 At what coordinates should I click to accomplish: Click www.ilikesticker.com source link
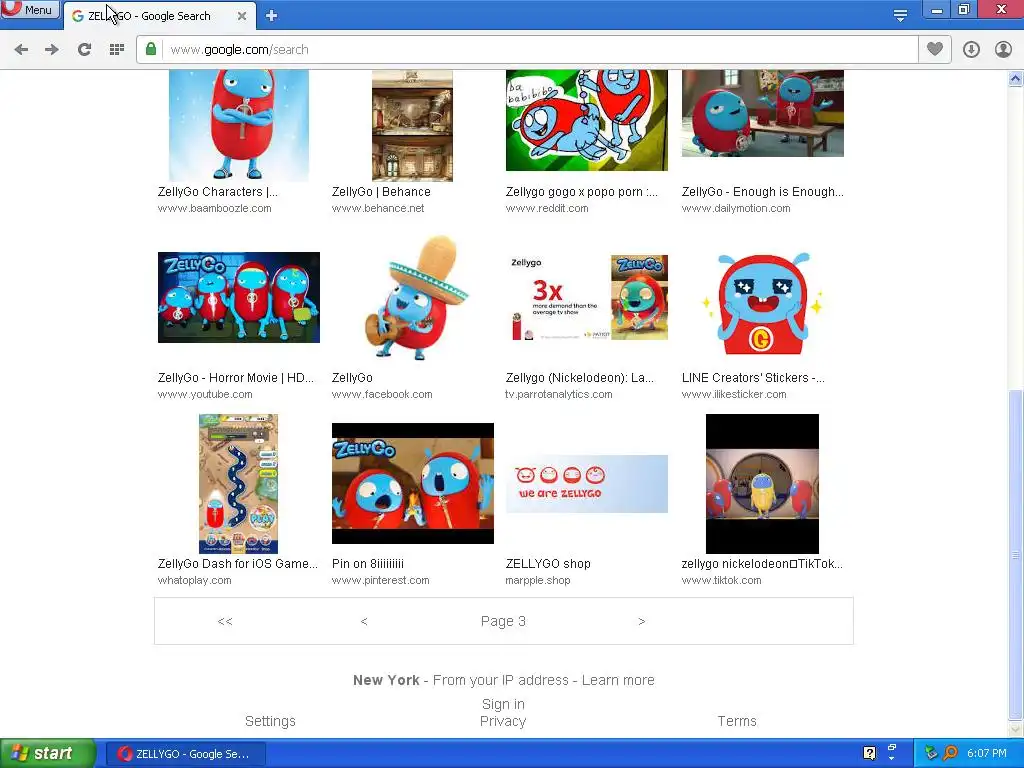tap(733, 394)
